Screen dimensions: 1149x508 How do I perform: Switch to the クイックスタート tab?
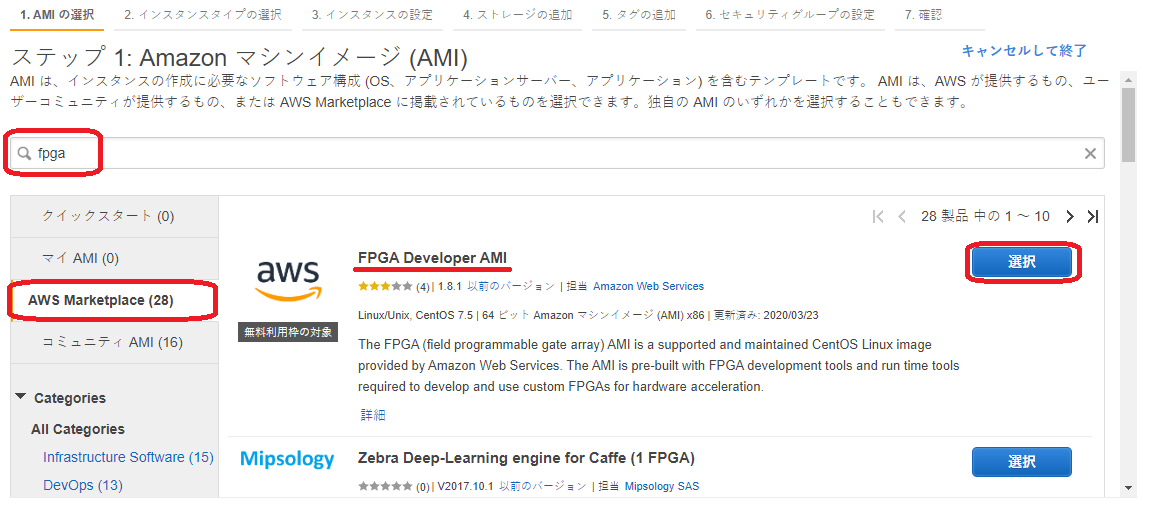point(108,215)
